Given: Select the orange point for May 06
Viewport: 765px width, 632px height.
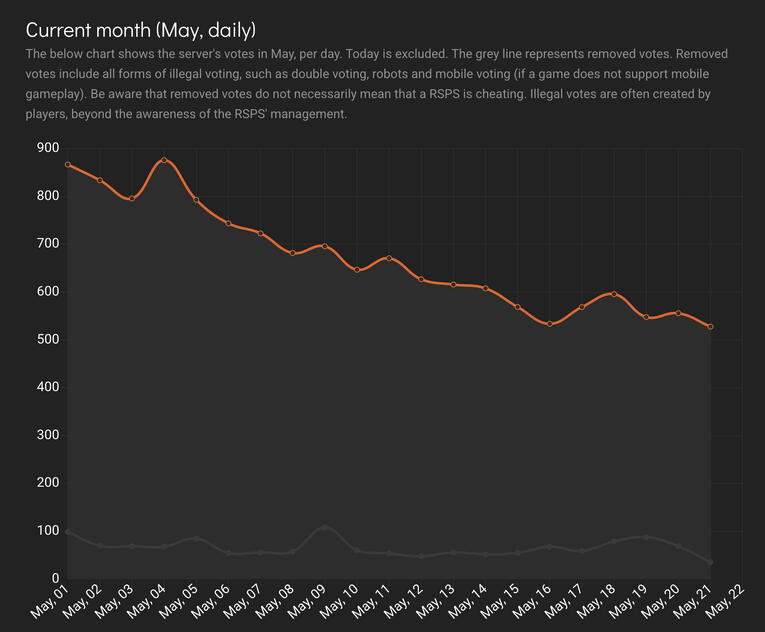Looking at the screenshot, I should 228,223.
